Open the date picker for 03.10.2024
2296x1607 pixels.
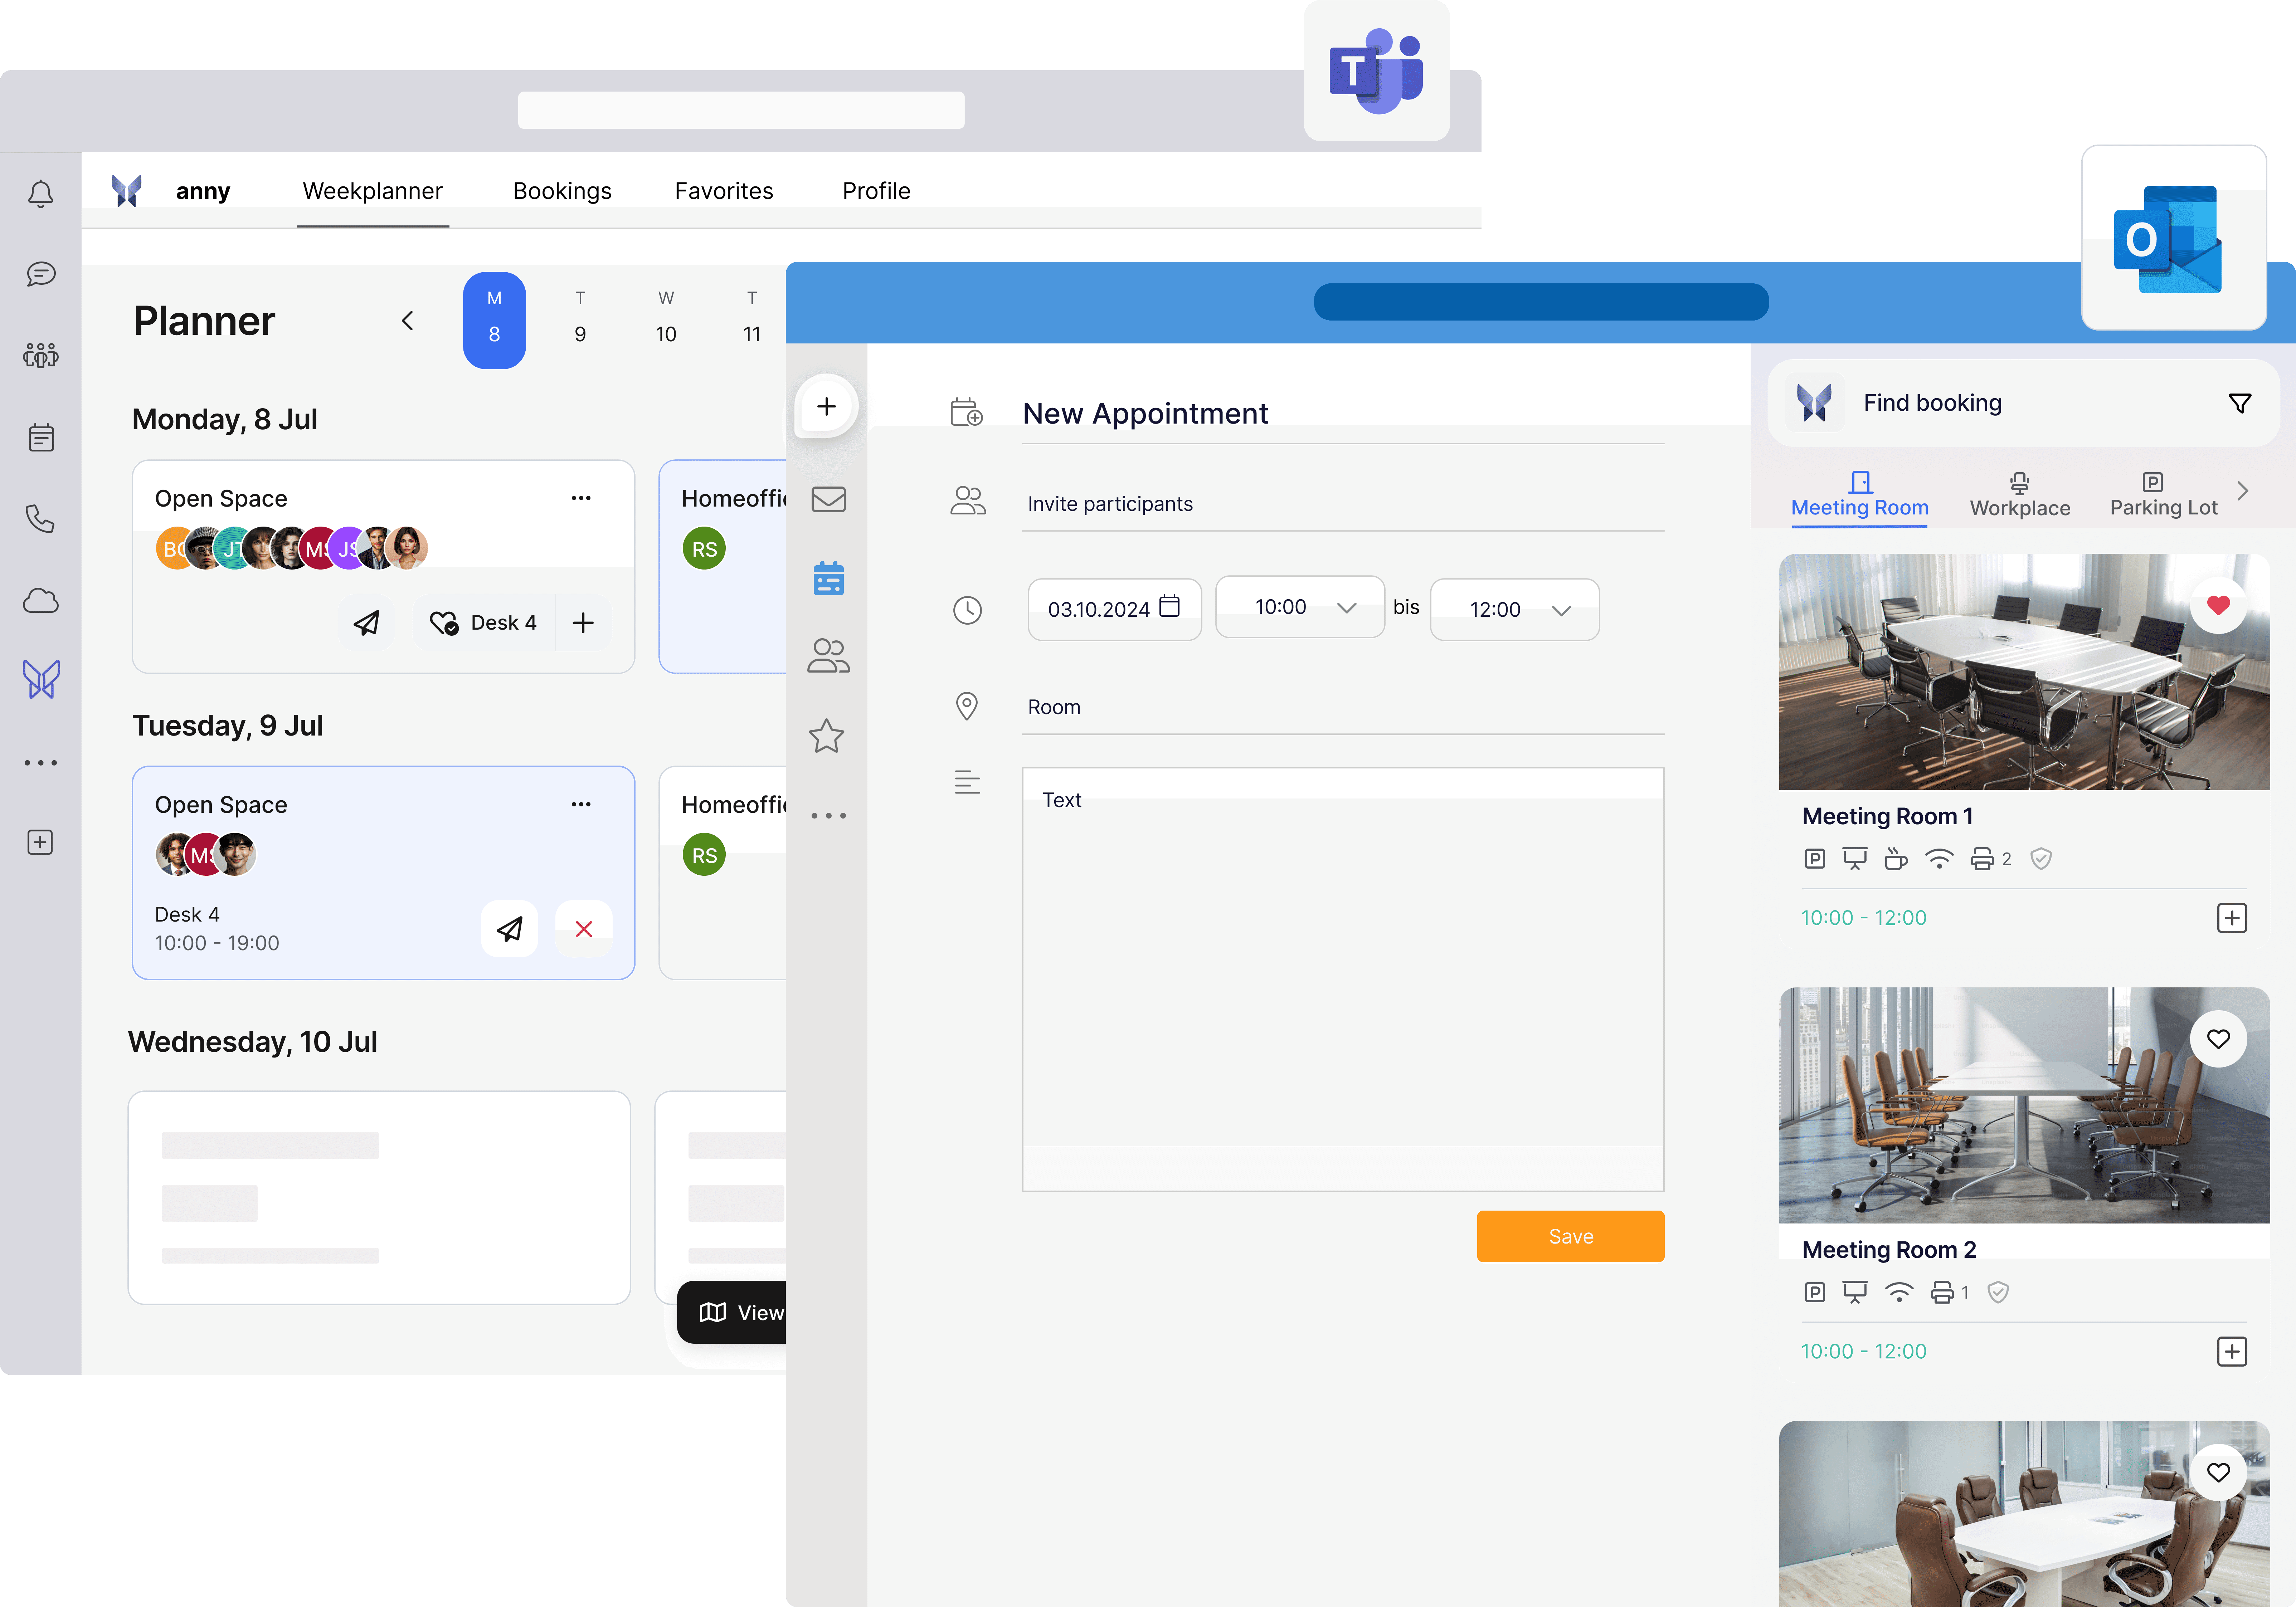1170,607
